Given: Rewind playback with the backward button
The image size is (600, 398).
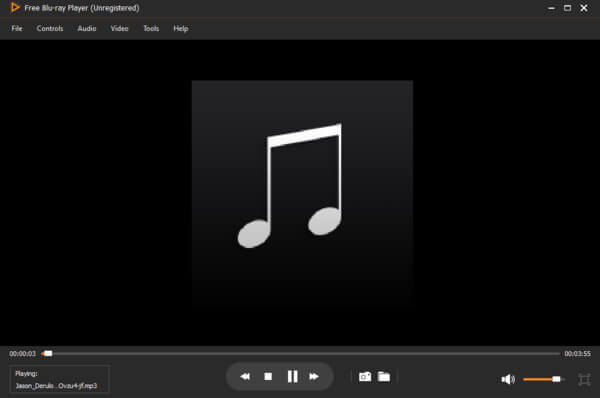Looking at the screenshot, I should click(x=245, y=377).
